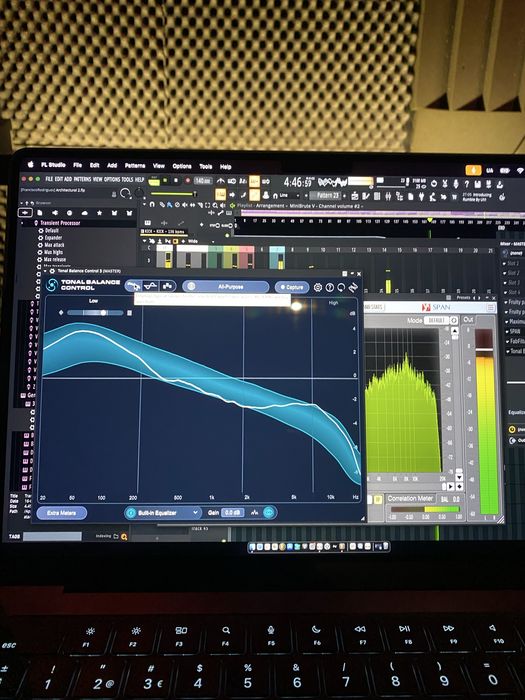The height and width of the screenshot is (700, 525).
Task: Switch to the fine curve view icon
Action: pos(150,286)
